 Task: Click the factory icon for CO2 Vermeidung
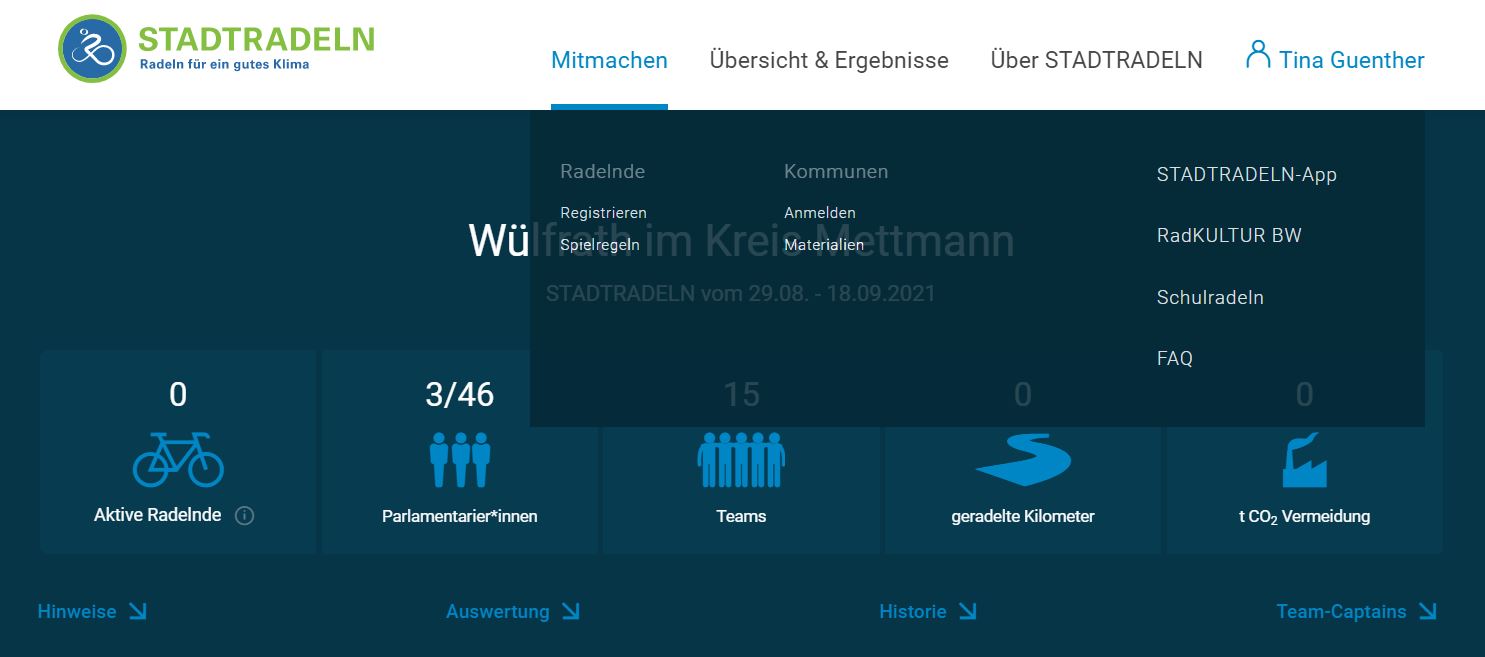pyautogui.click(x=1304, y=459)
